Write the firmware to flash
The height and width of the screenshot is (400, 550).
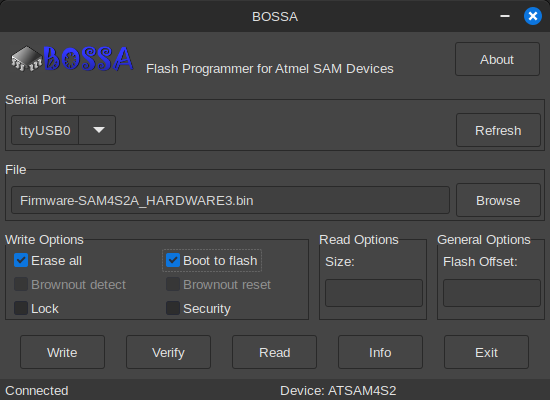[x=62, y=352]
